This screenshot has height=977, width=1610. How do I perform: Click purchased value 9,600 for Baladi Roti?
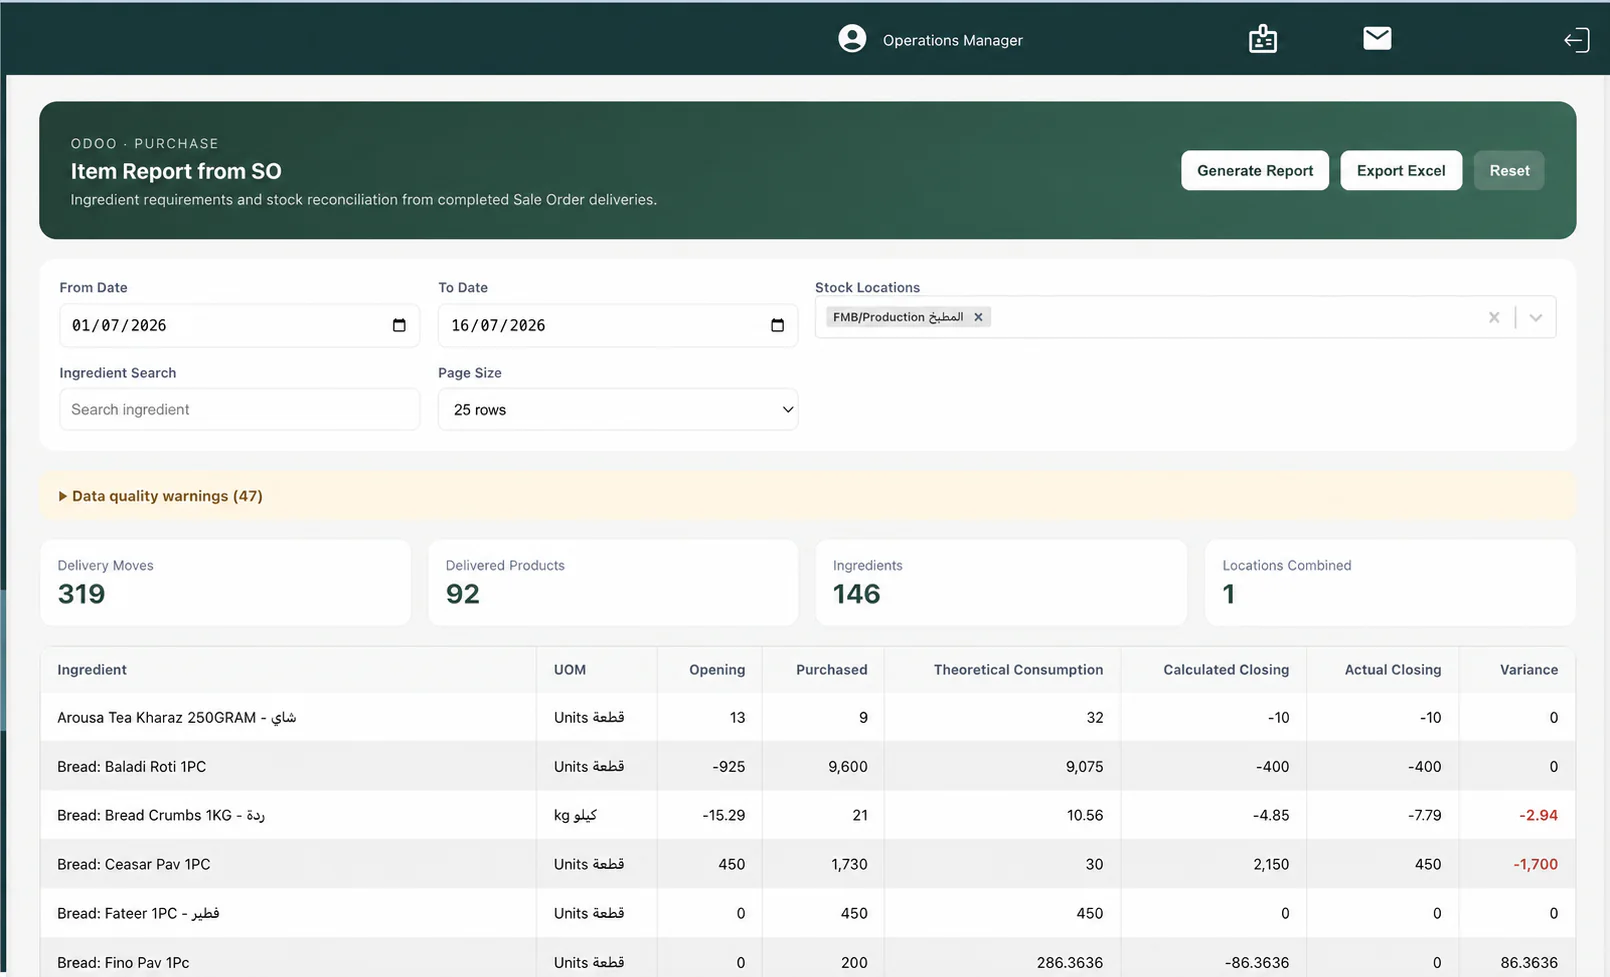tap(848, 766)
